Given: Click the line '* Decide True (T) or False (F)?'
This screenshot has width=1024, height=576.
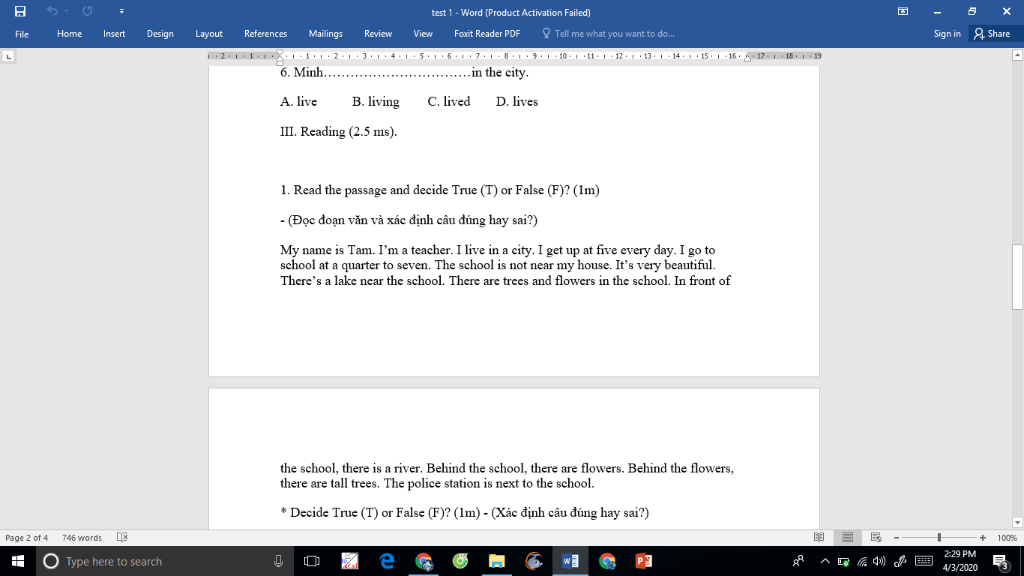Looking at the screenshot, I should click(x=366, y=513).
